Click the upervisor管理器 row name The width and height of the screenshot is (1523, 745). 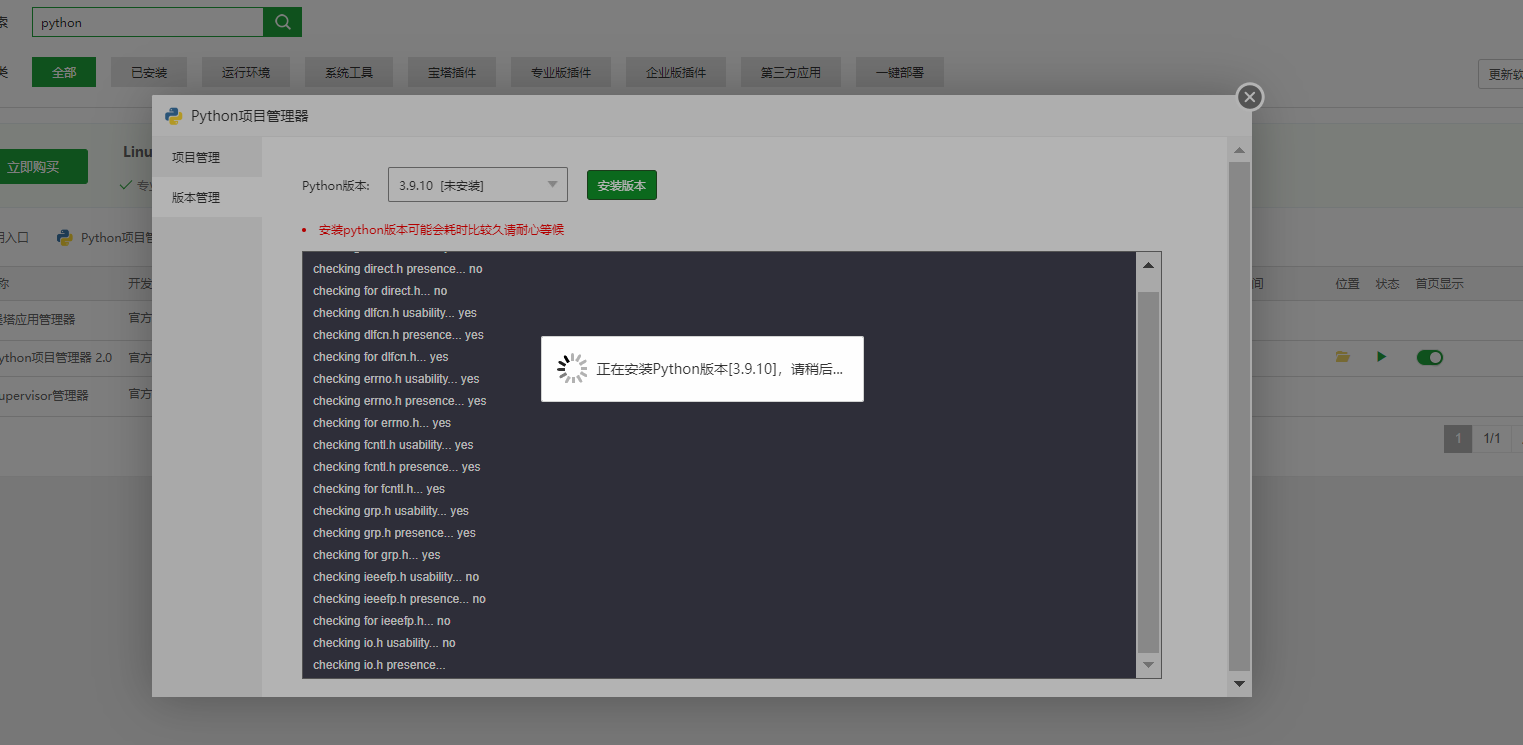click(44, 395)
